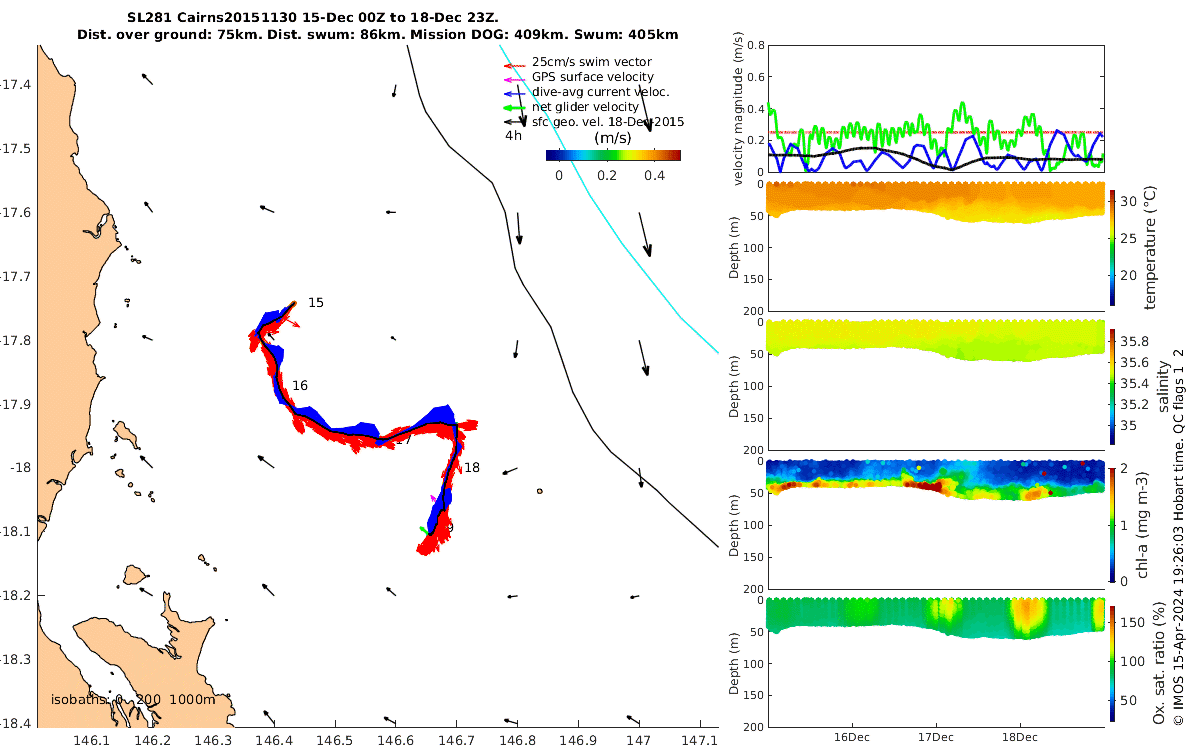Click the '0.4' tick on the velocity colorbar
This screenshot has height=750, width=1200.
pyautogui.click(x=655, y=175)
